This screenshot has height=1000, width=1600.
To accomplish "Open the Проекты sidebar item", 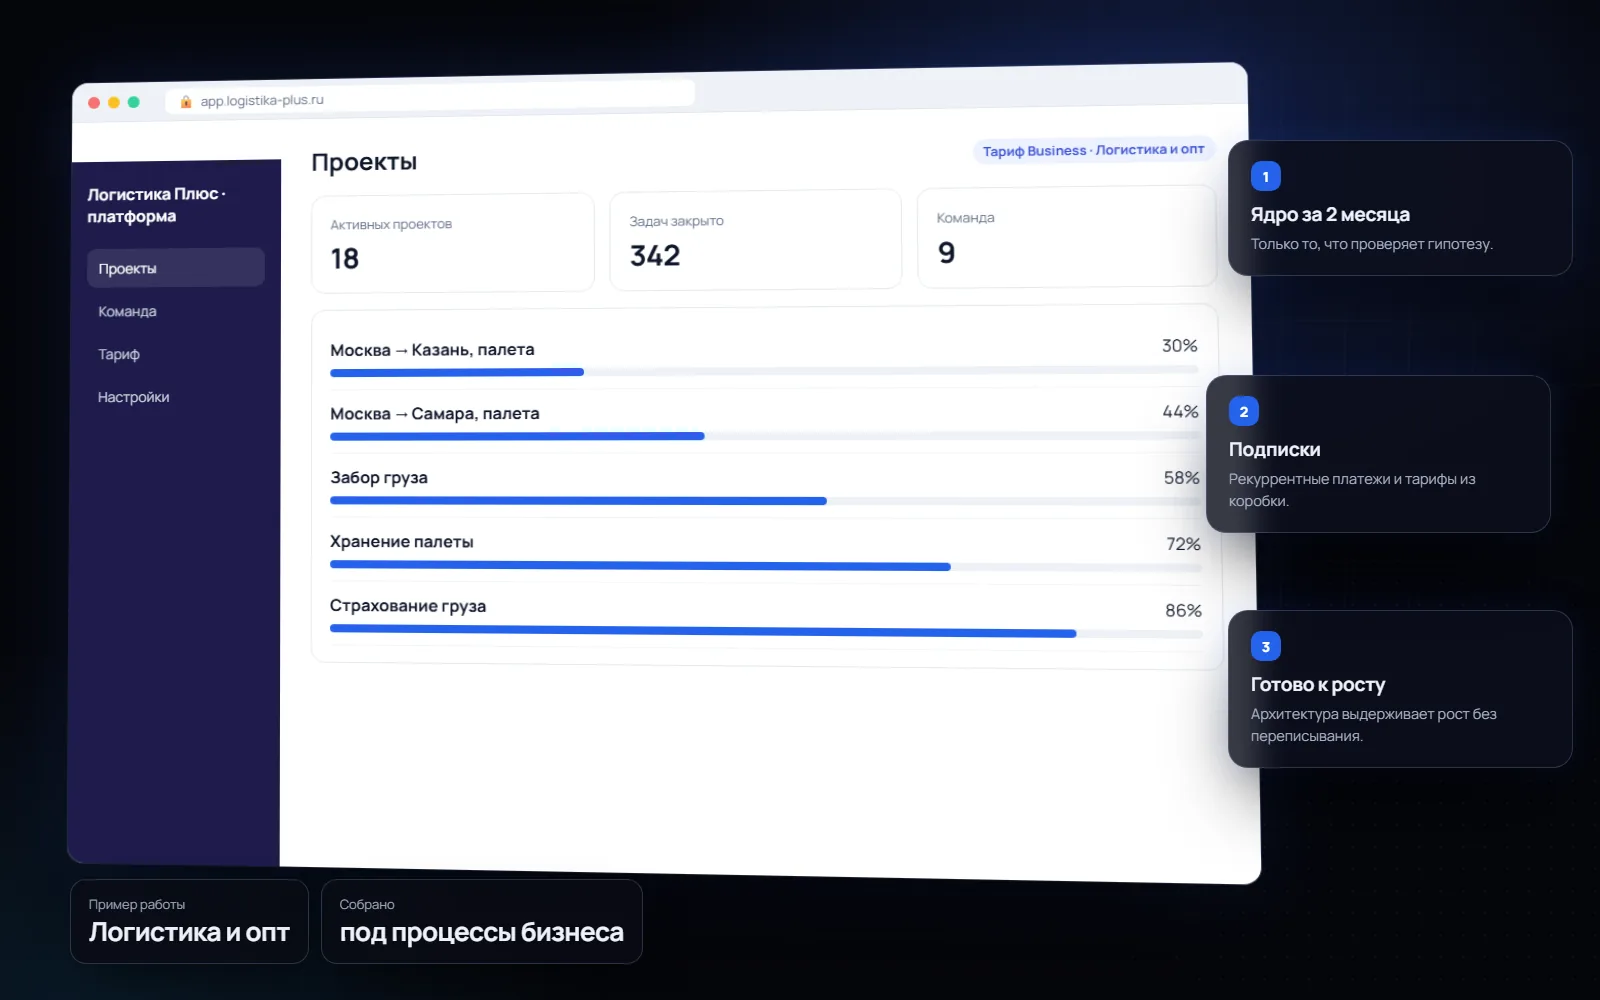I will 175,268.
